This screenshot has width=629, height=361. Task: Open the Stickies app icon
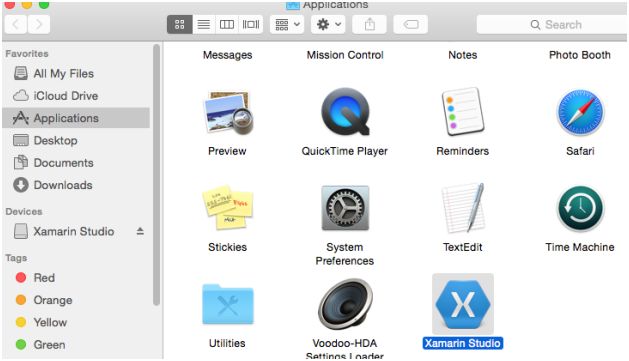228,207
